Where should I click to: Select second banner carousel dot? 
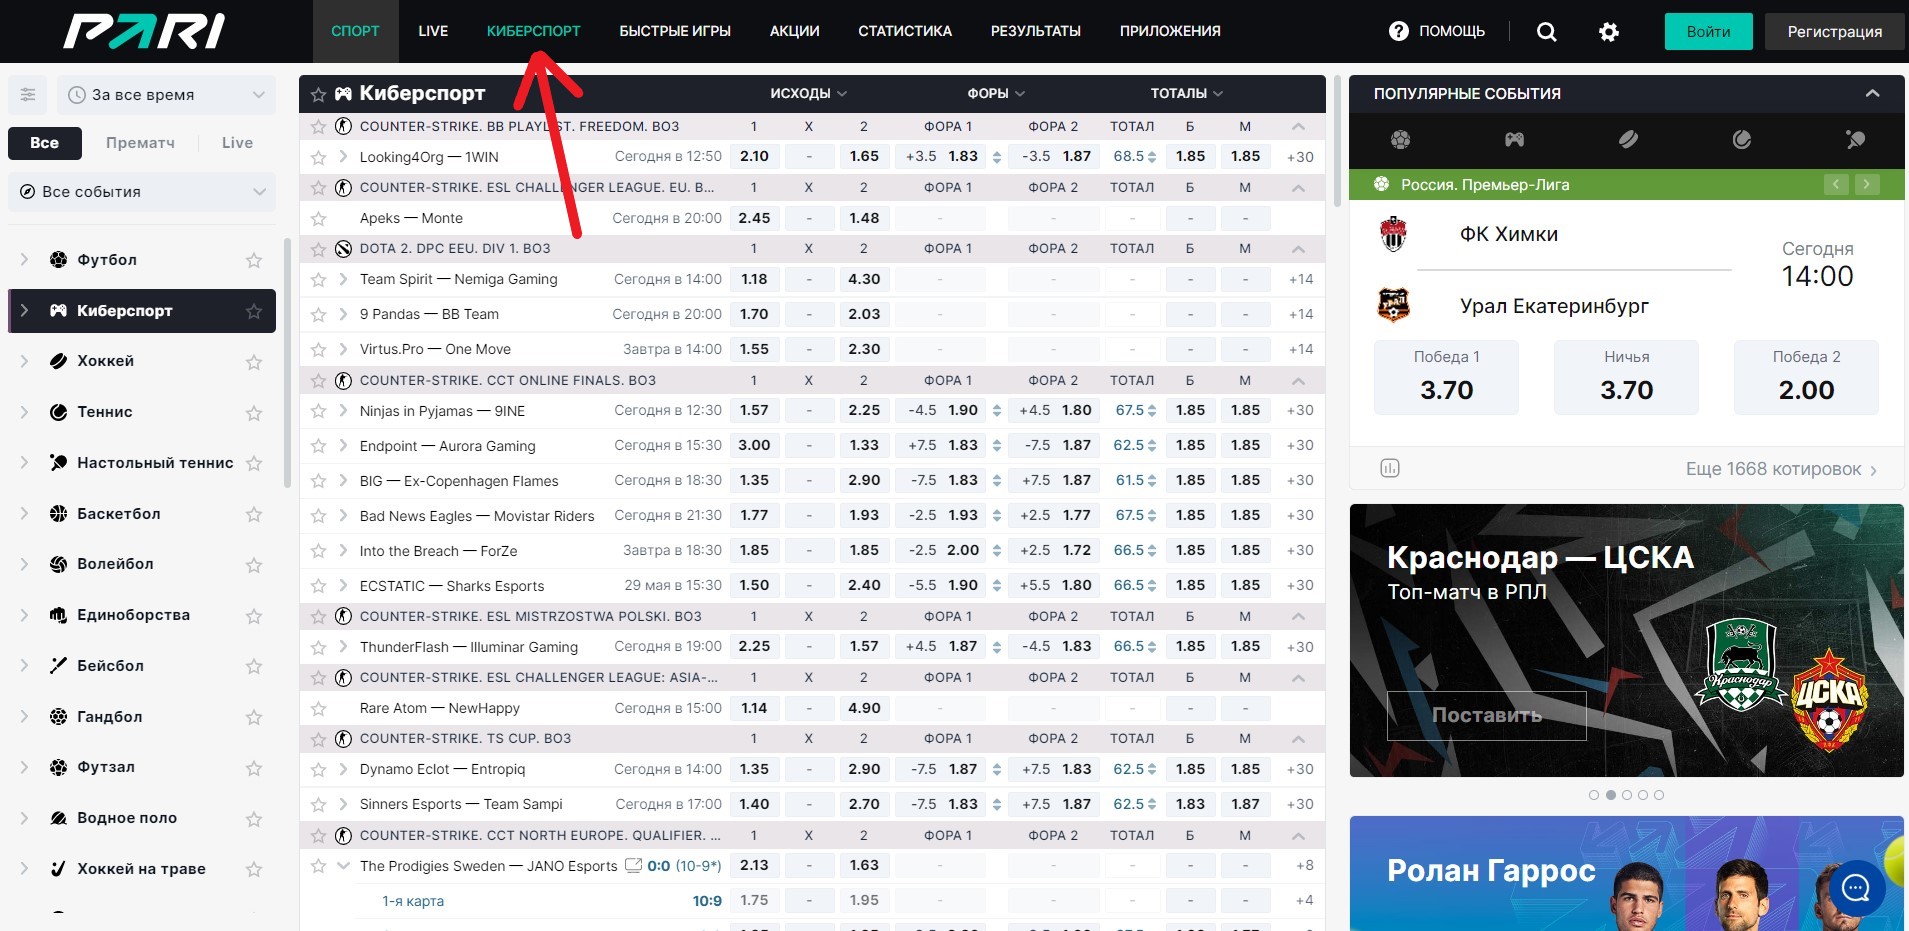point(1610,795)
